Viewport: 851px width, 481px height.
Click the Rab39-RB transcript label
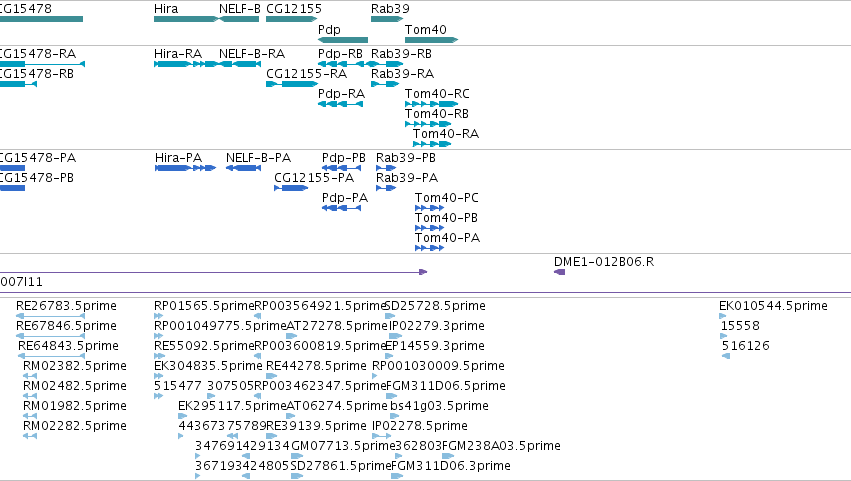click(x=402, y=54)
